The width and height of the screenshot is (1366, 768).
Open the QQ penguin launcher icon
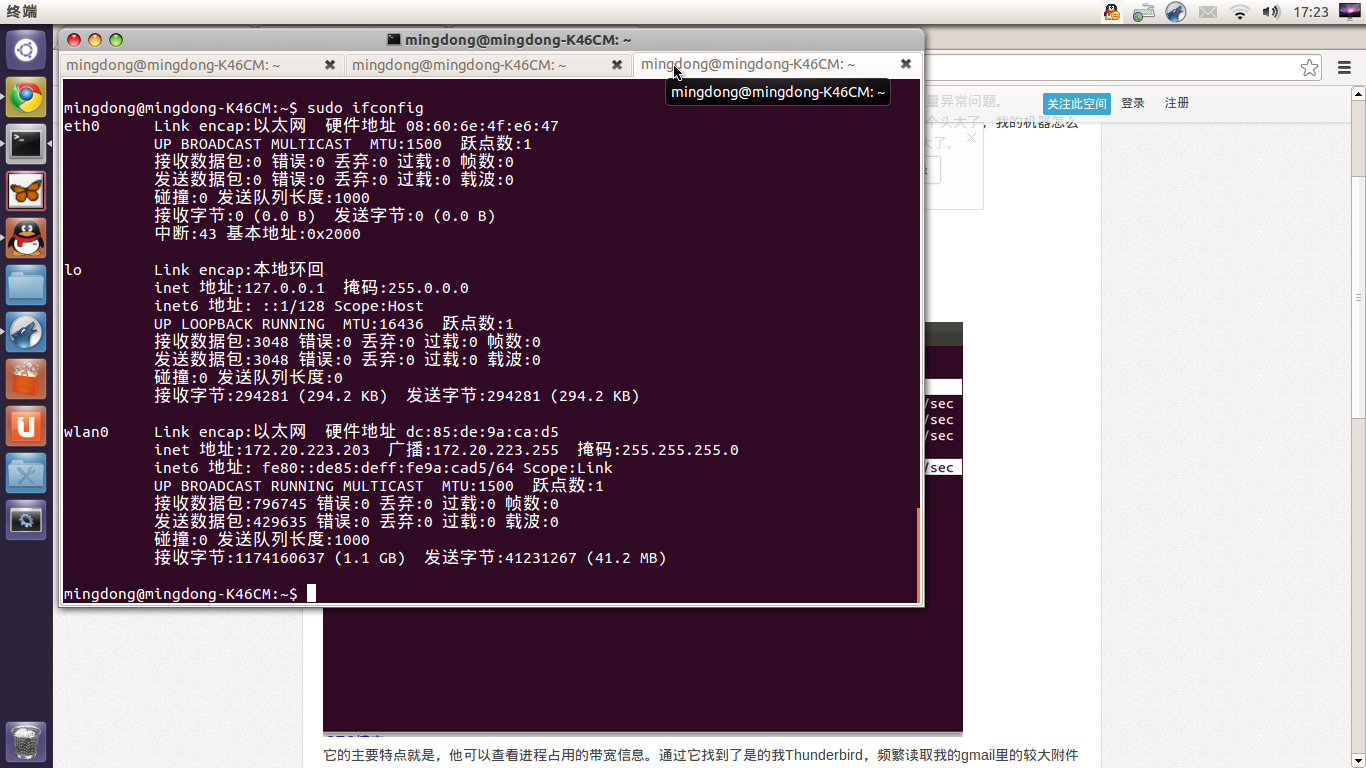pyautogui.click(x=26, y=238)
